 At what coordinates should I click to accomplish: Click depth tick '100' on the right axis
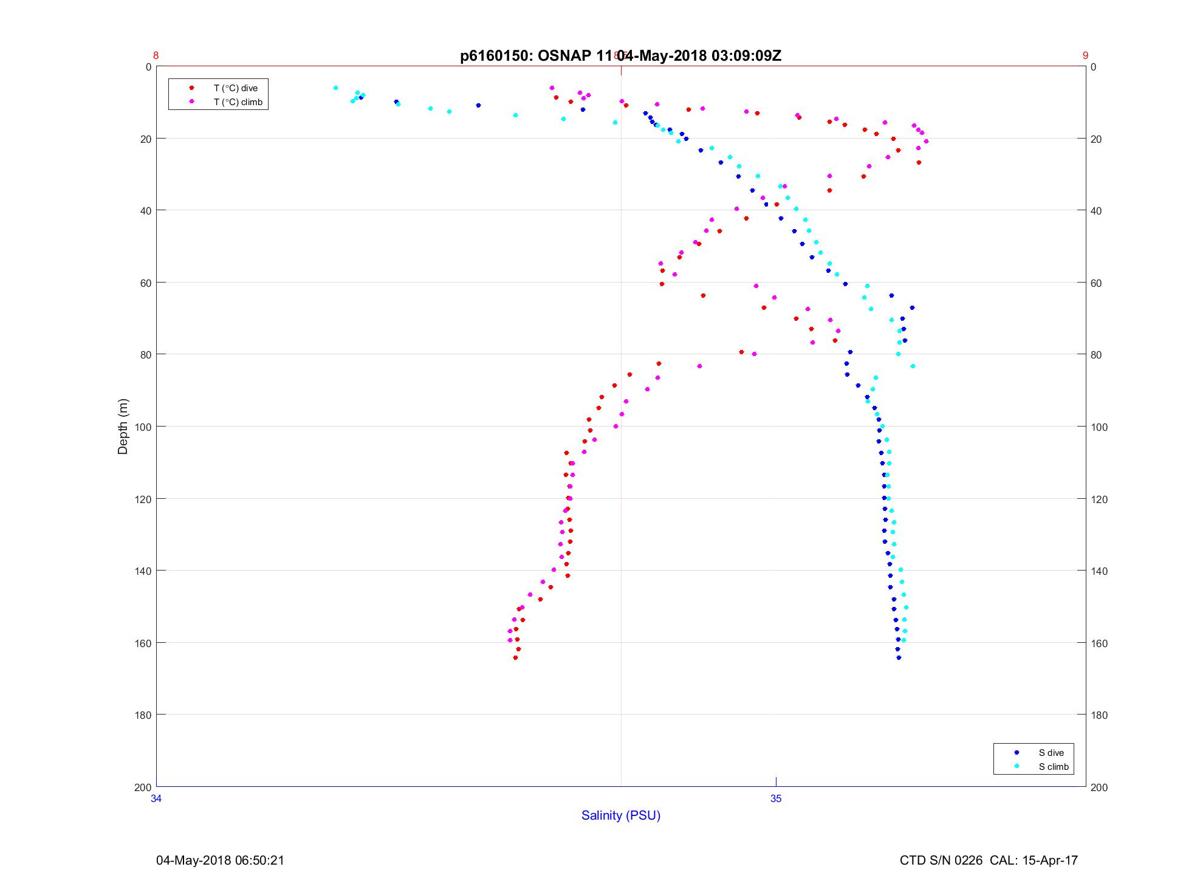tap(1100, 427)
